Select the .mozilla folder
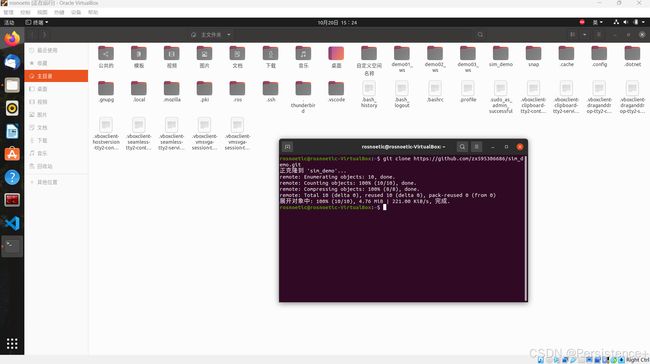 (x=171, y=92)
